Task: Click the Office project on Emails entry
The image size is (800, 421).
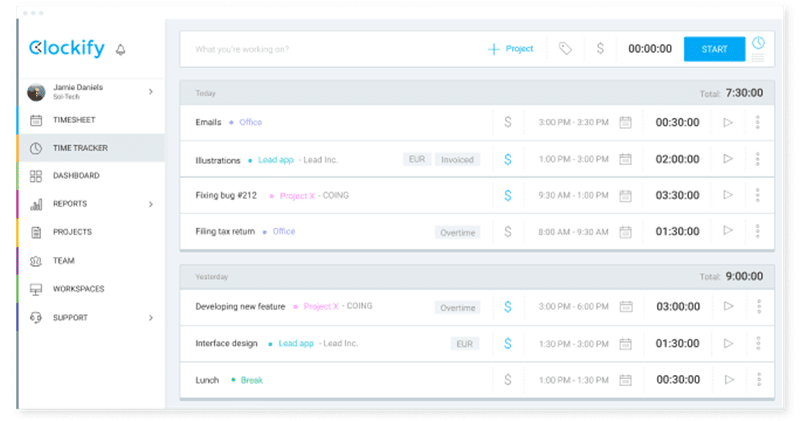Action: pos(251,122)
